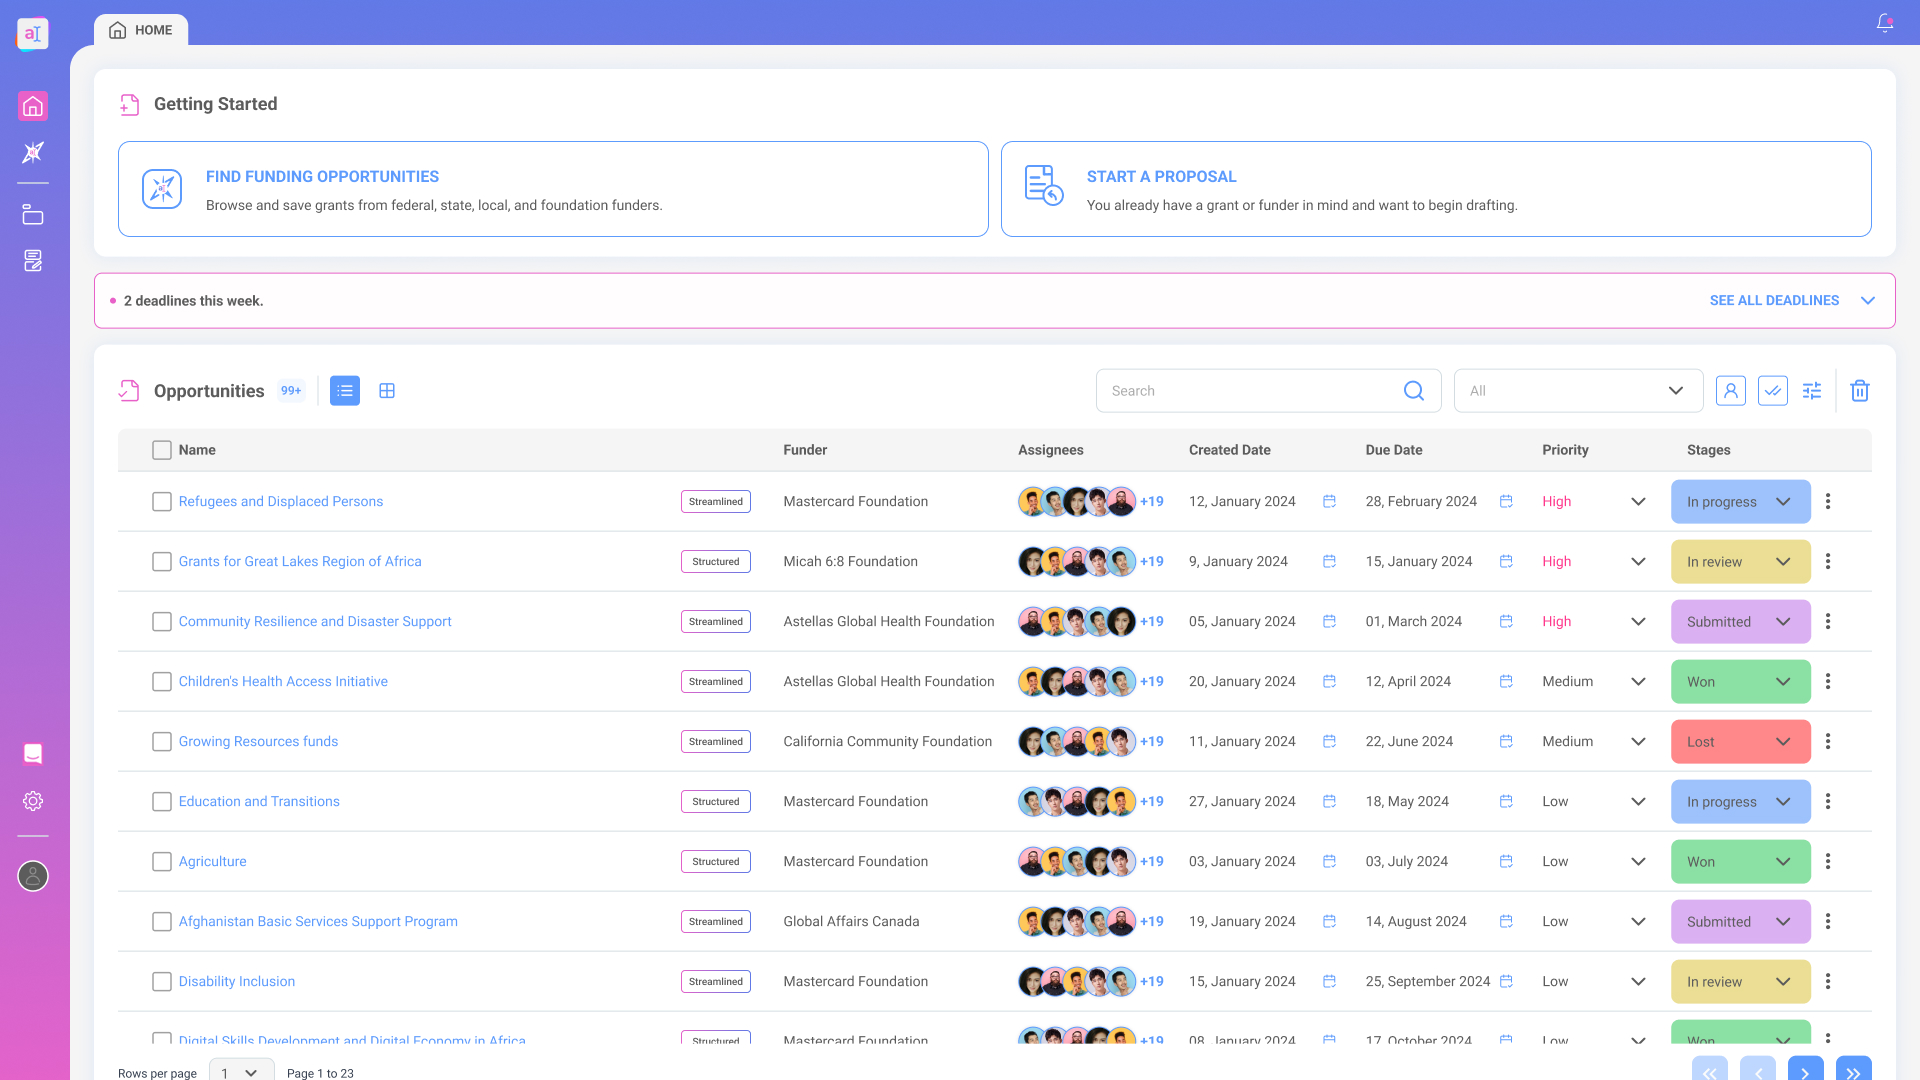The height and width of the screenshot is (1080, 1920).
Task: Open created date calendar for Refugees row
Action: [x=1329, y=501]
